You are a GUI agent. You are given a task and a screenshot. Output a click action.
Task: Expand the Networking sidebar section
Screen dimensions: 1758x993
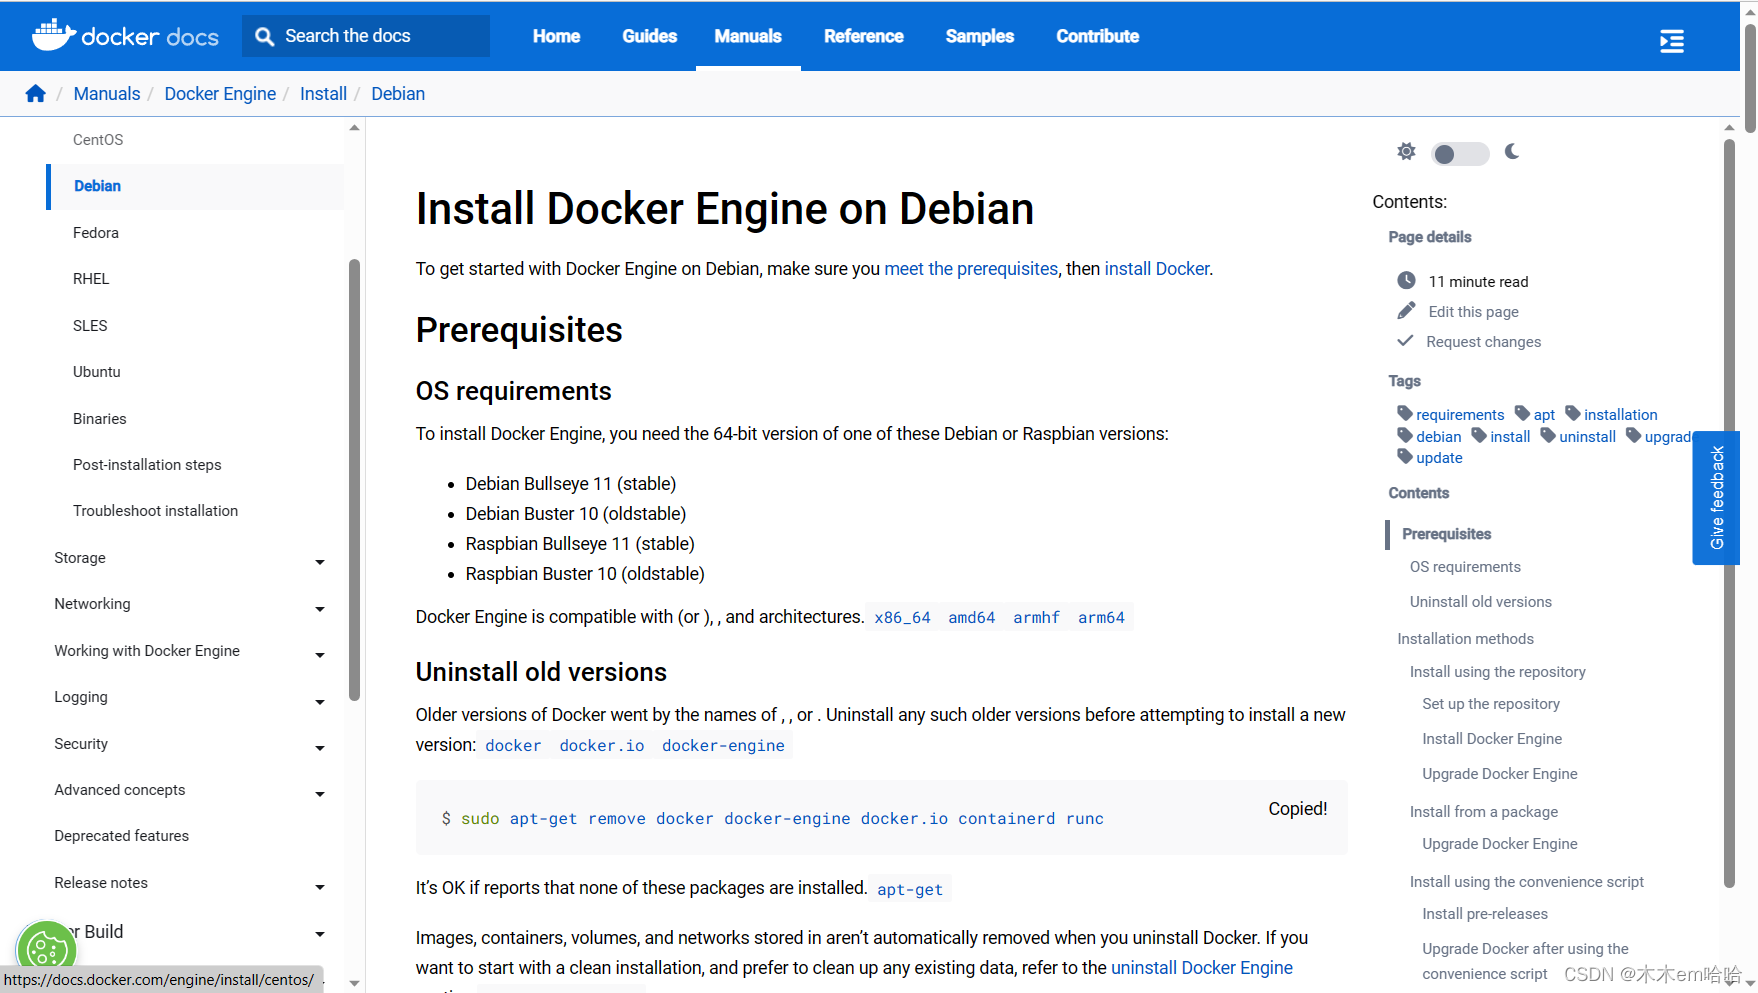[320, 608]
